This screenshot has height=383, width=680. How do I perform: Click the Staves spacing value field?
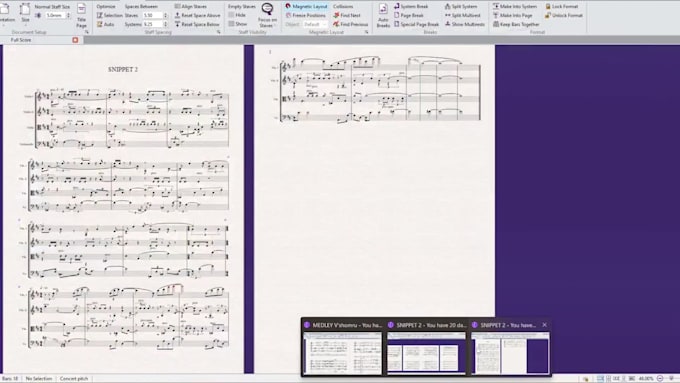(x=153, y=15)
